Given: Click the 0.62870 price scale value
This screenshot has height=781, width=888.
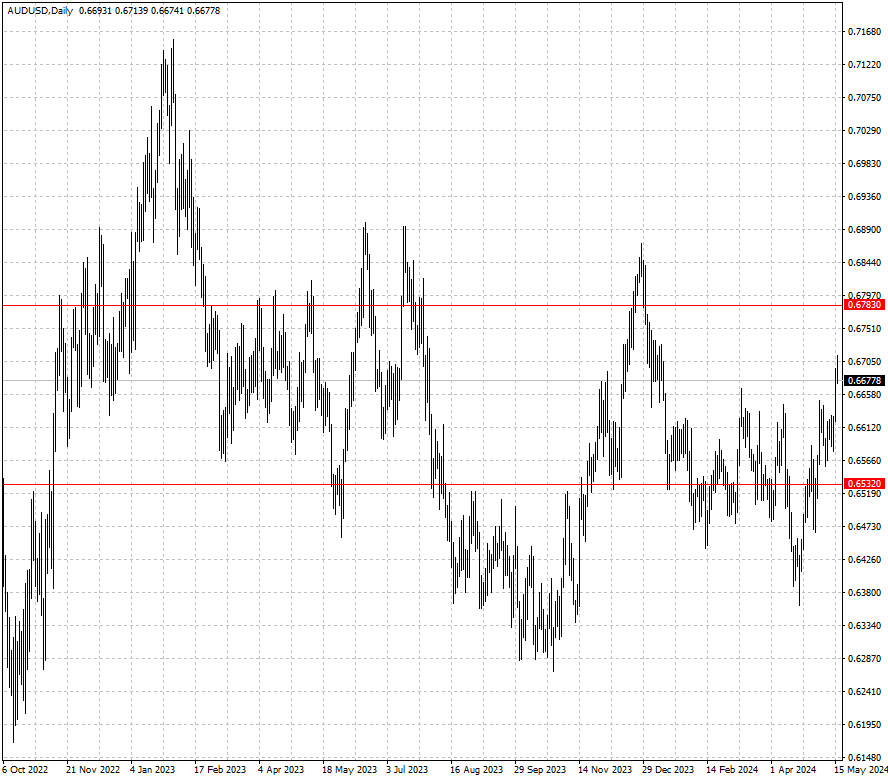Looking at the screenshot, I should click(x=864, y=659).
